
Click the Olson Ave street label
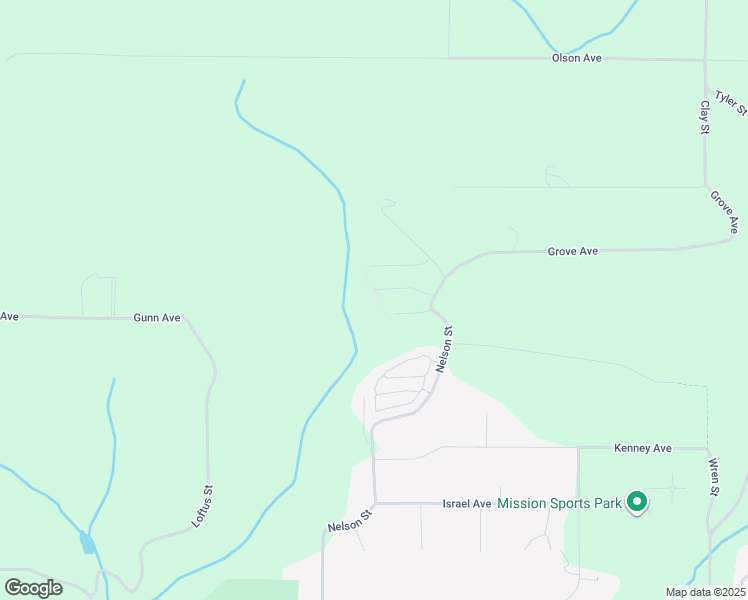(576, 58)
